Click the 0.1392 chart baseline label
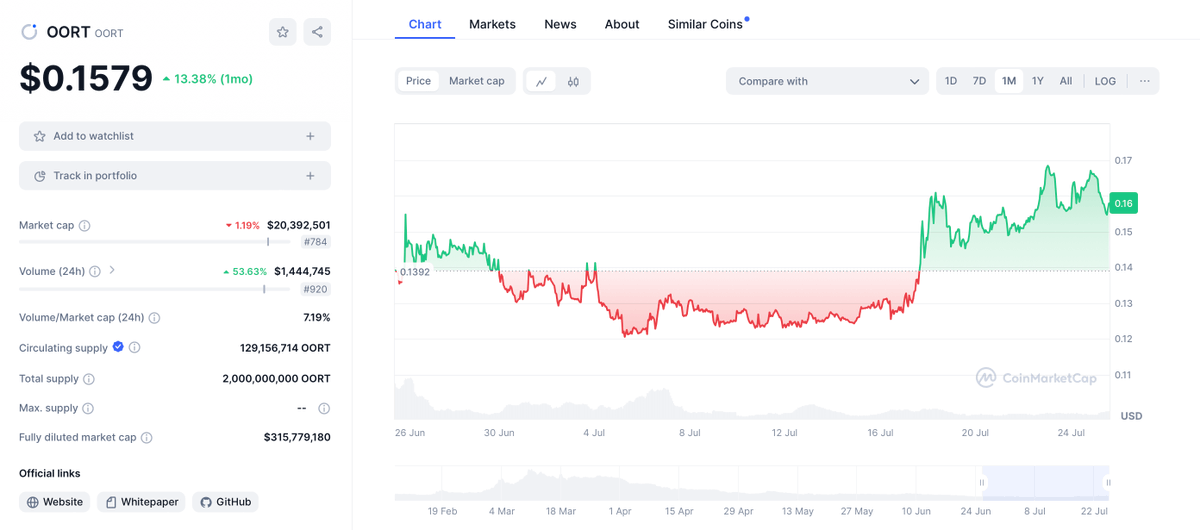Image resolution: width=1200 pixels, height=530 pixels. click(414, 271)
